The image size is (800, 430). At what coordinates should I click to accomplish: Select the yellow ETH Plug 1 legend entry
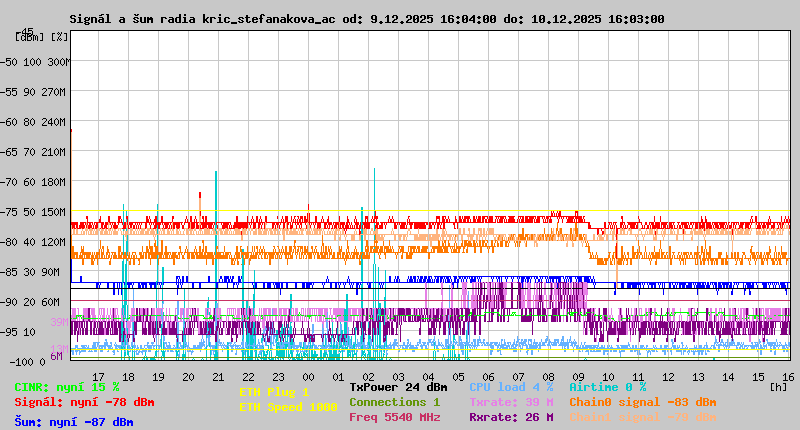[x=274, y=392]
